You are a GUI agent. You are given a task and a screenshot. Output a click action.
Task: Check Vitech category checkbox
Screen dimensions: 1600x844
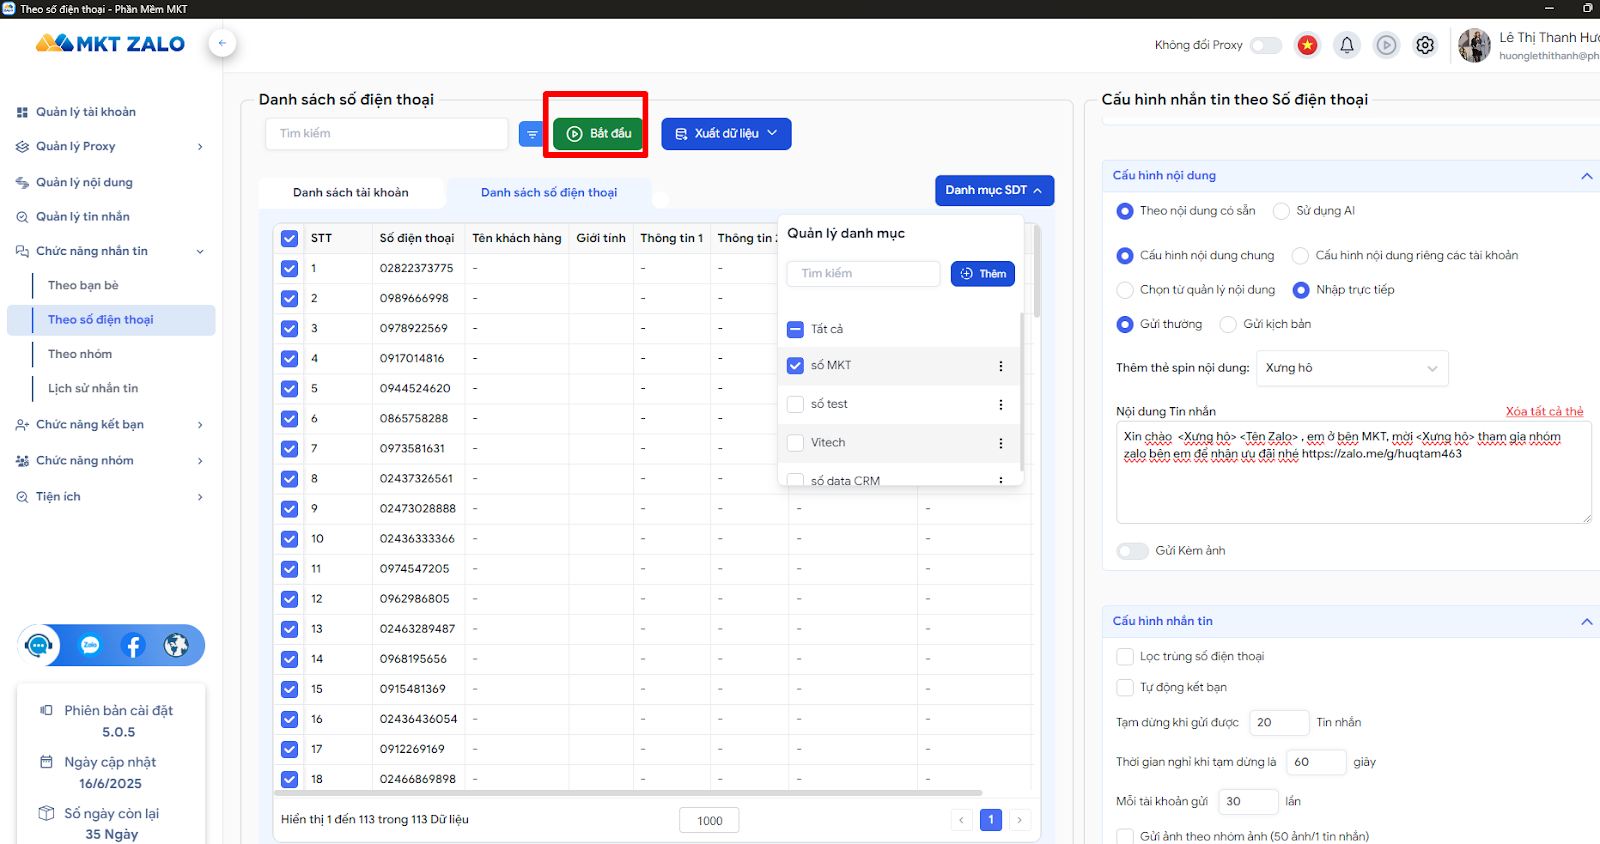pyautogui.click(x=795, y=443)
